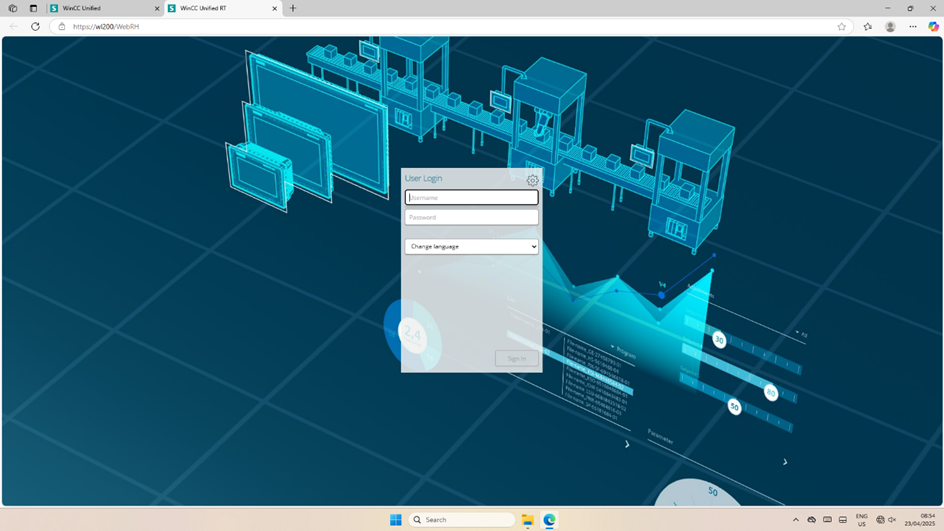Open the login settings gear icon
The width and height of the screenshot is (944, 531).
point(532,181)
